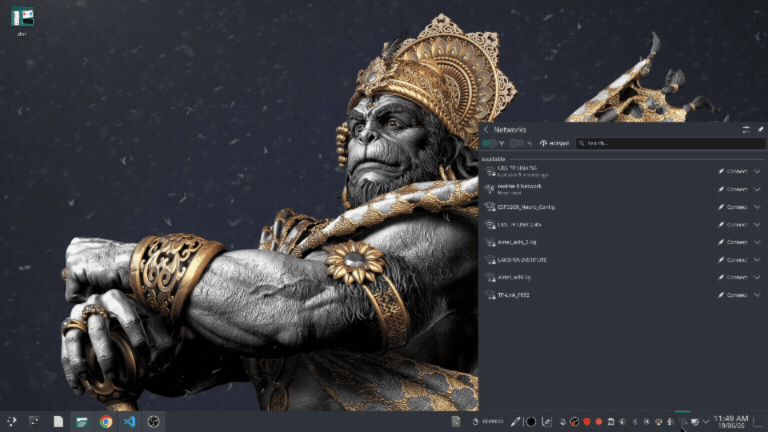The image size is (768, 432).
Task: Connect to ESP32C6_Neuro_Config network
Action: [x=733, y=207]
